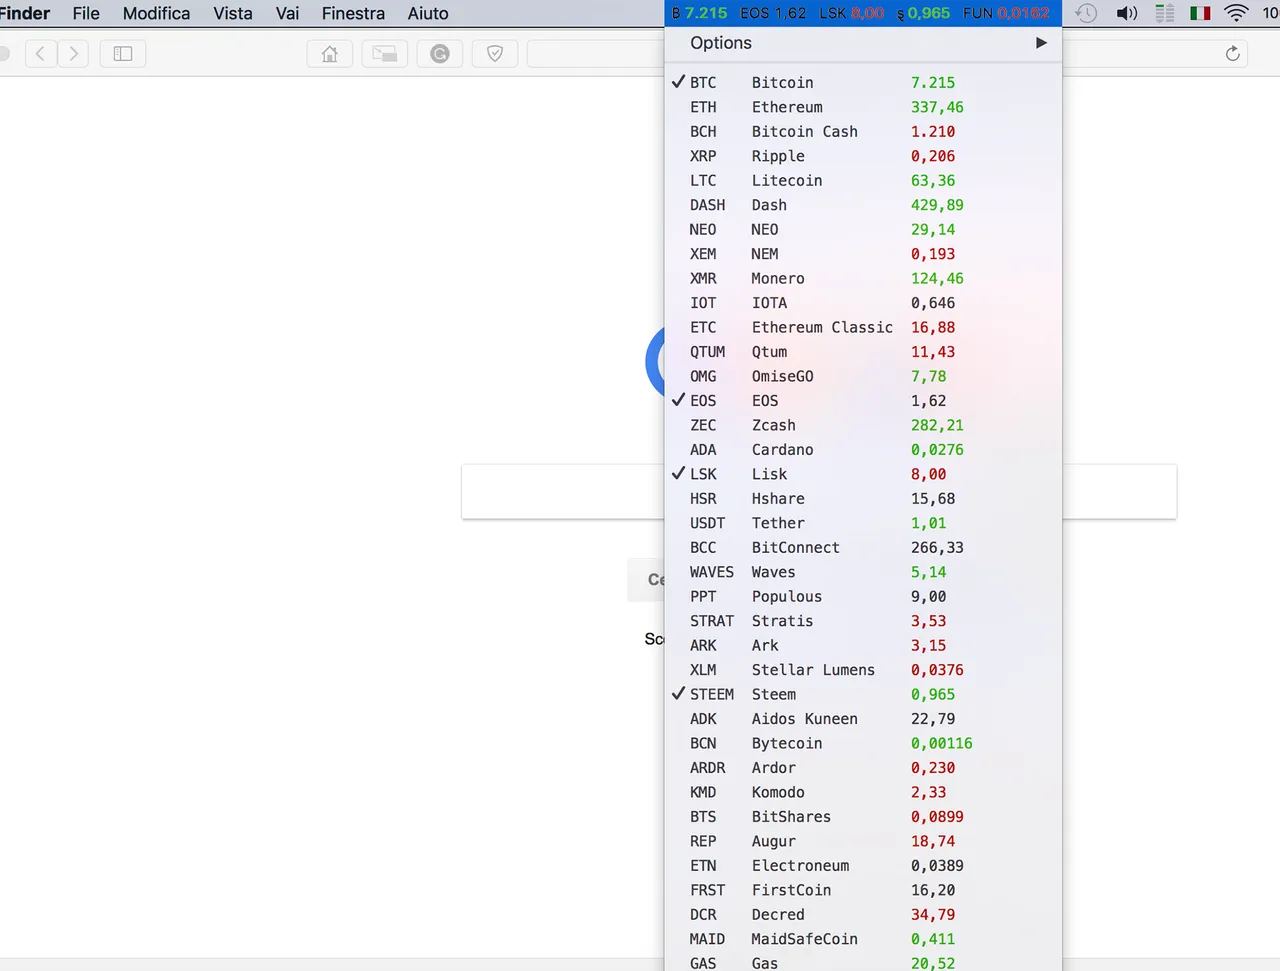The width and height of the screenshot is (1280, 971).
Task: Select the BTS BitShares row
Action: coord(863,817)
